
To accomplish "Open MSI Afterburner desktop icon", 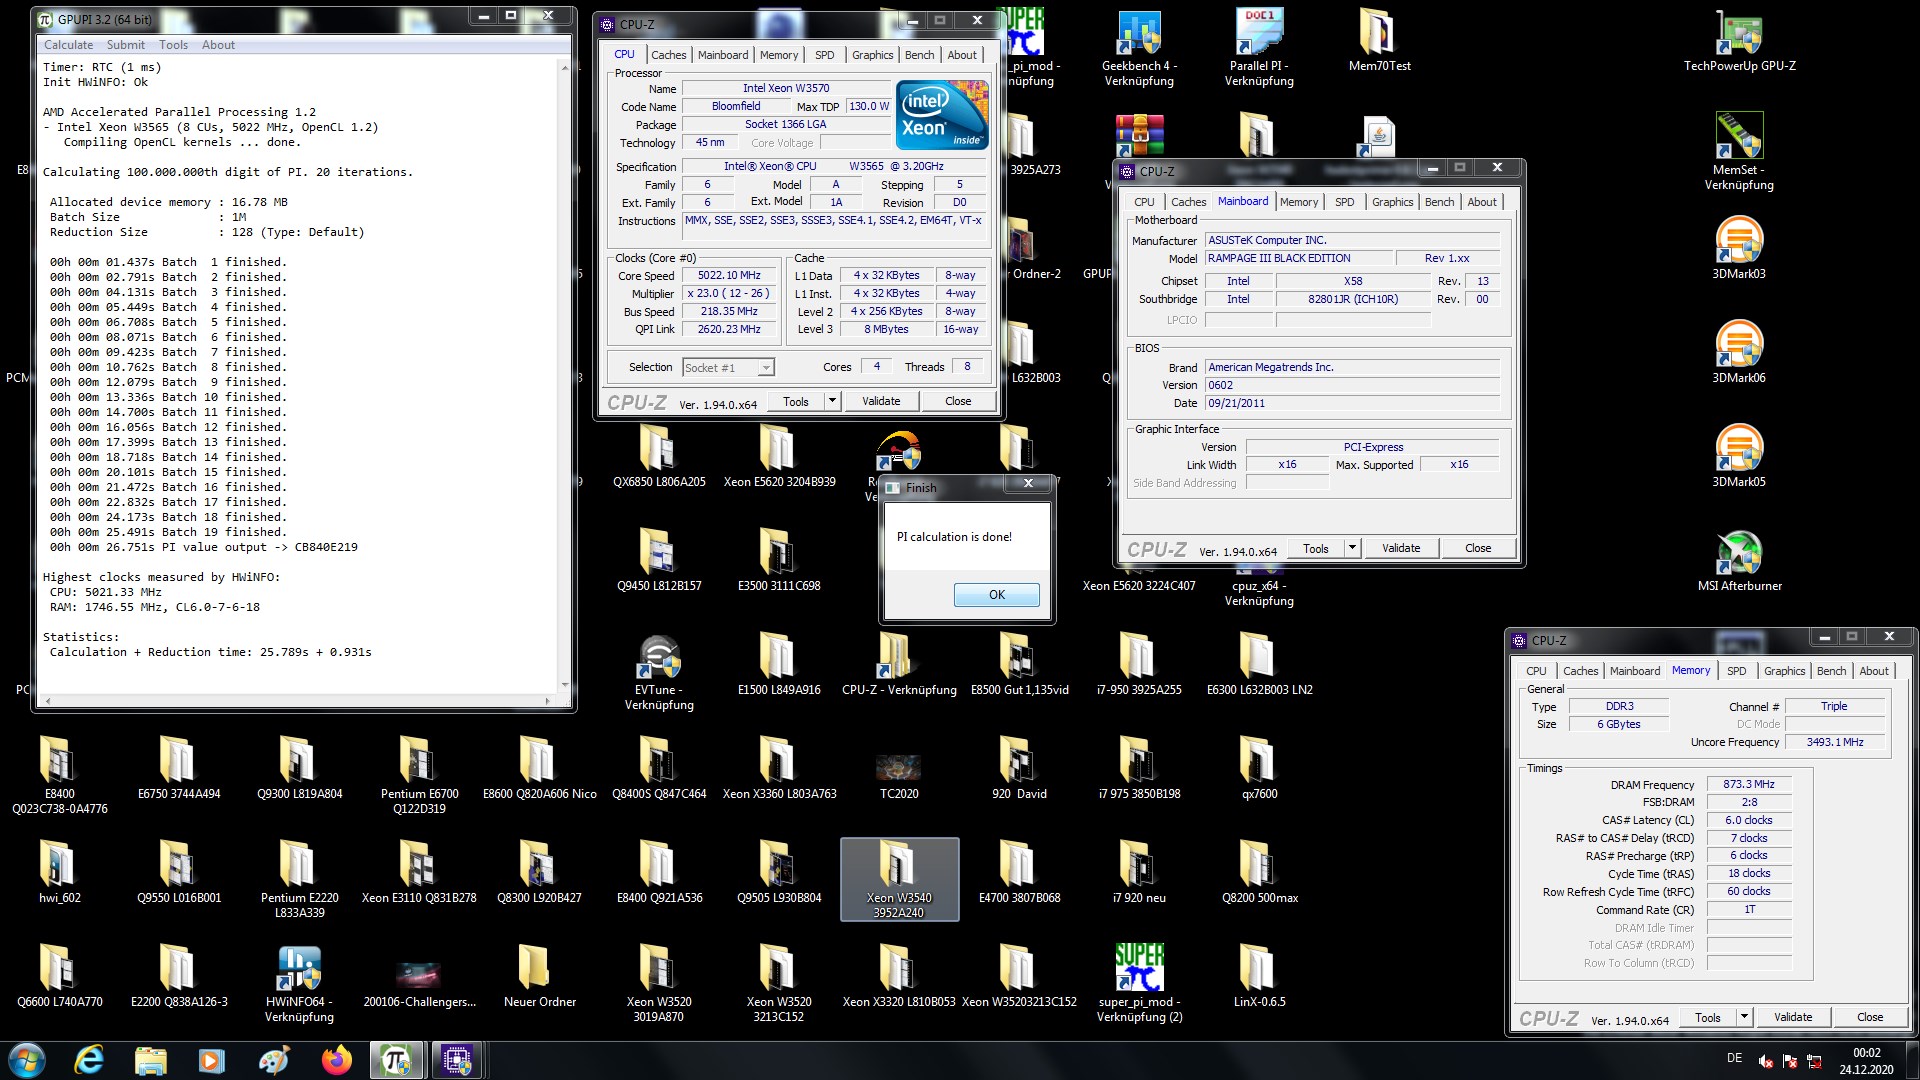I will point(1739,560).
